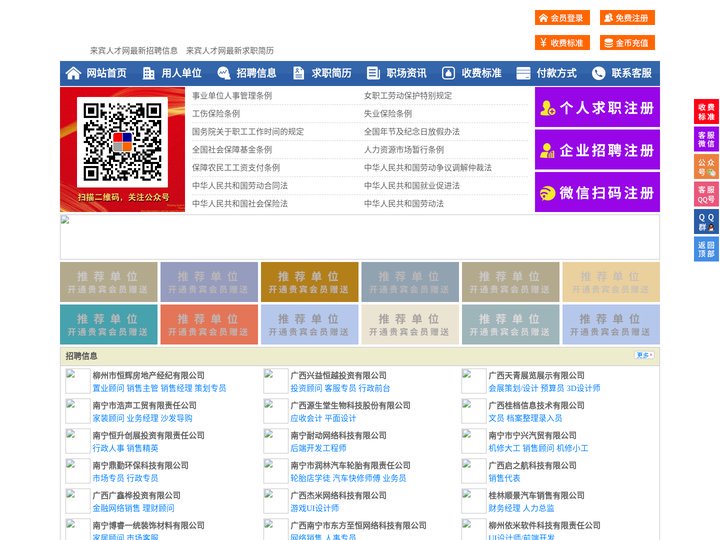Open 柳州市恒辉房地产经纪有限公司 company link
Viewport: 720px width, 540px height.
click(x=149, y=376)
